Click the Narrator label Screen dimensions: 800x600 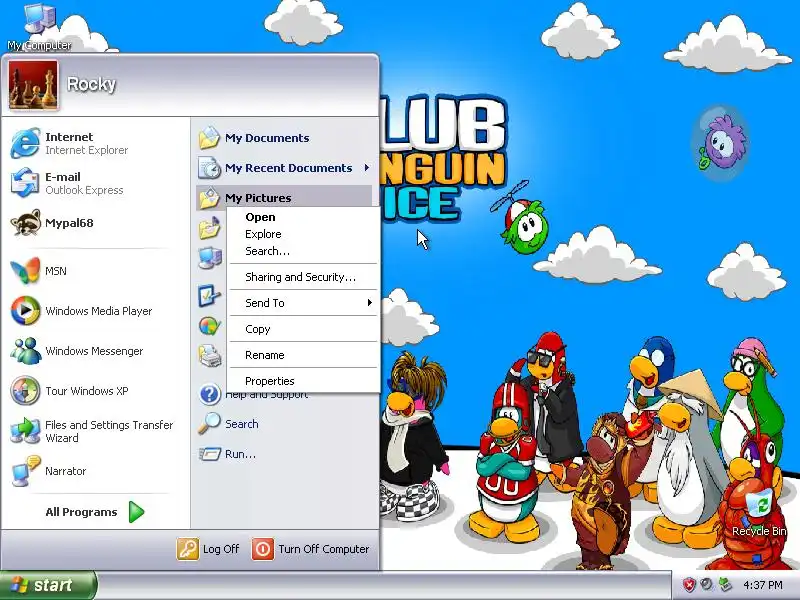(65, 471)
